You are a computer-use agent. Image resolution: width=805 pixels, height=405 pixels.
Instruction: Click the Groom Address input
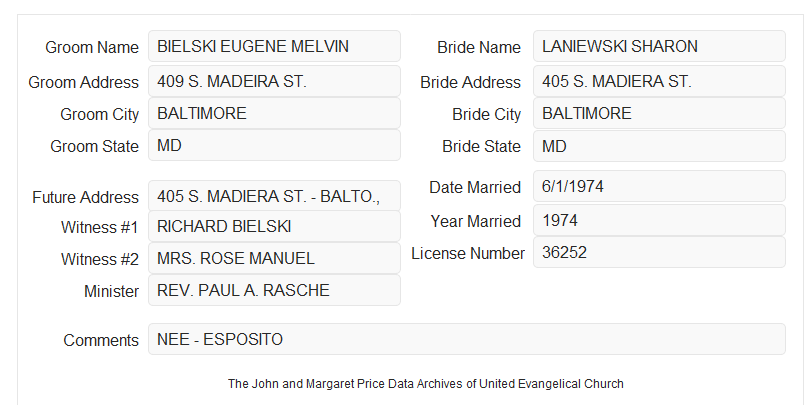[x=274, y=81]
